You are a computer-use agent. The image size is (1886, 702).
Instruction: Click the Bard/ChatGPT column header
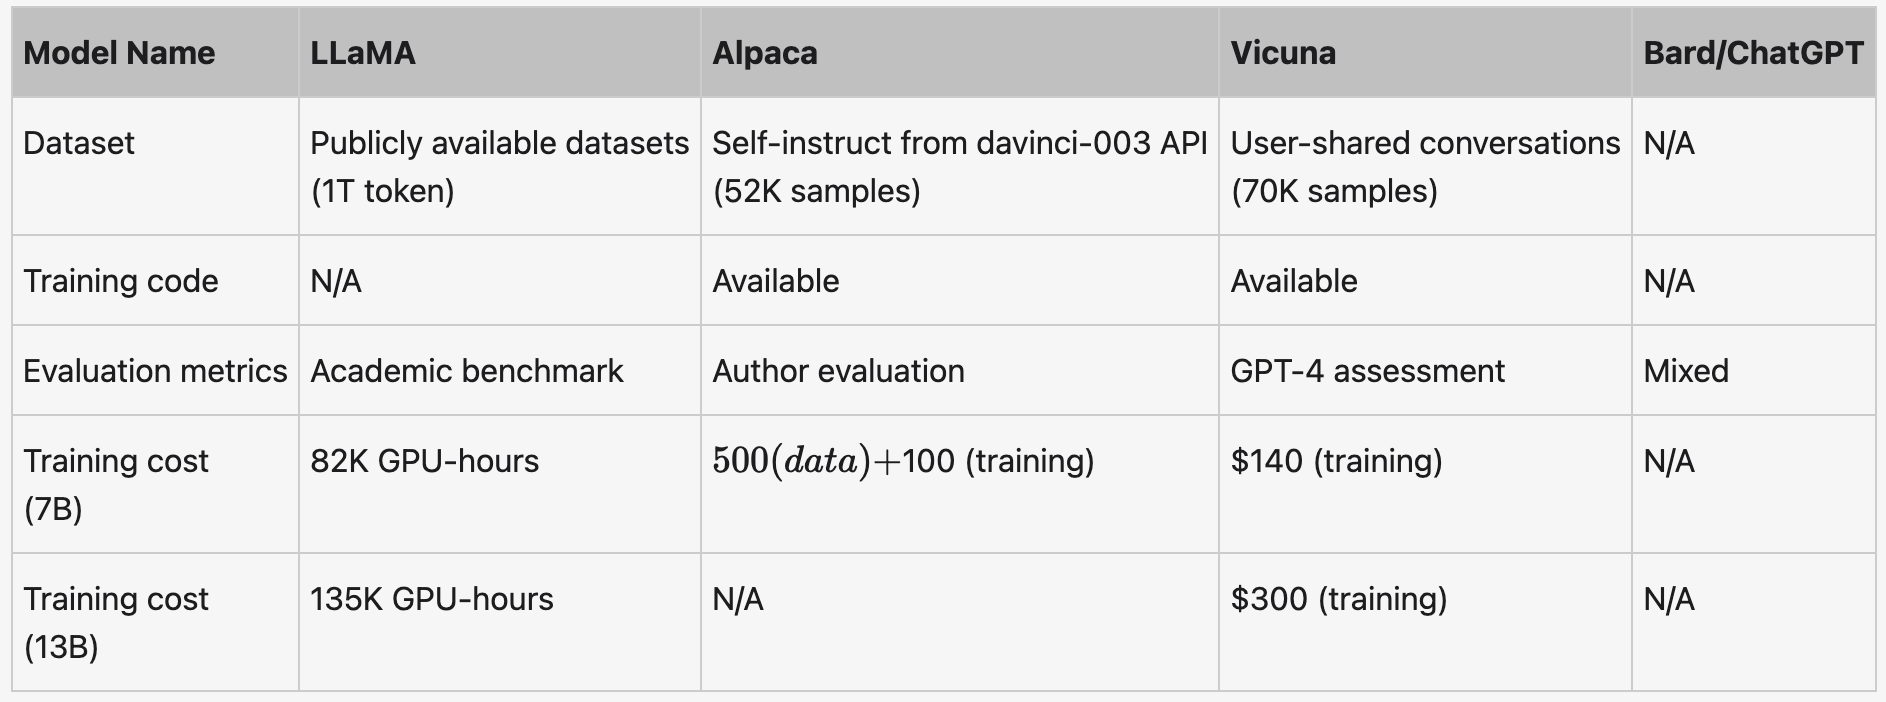[1754, 53]
